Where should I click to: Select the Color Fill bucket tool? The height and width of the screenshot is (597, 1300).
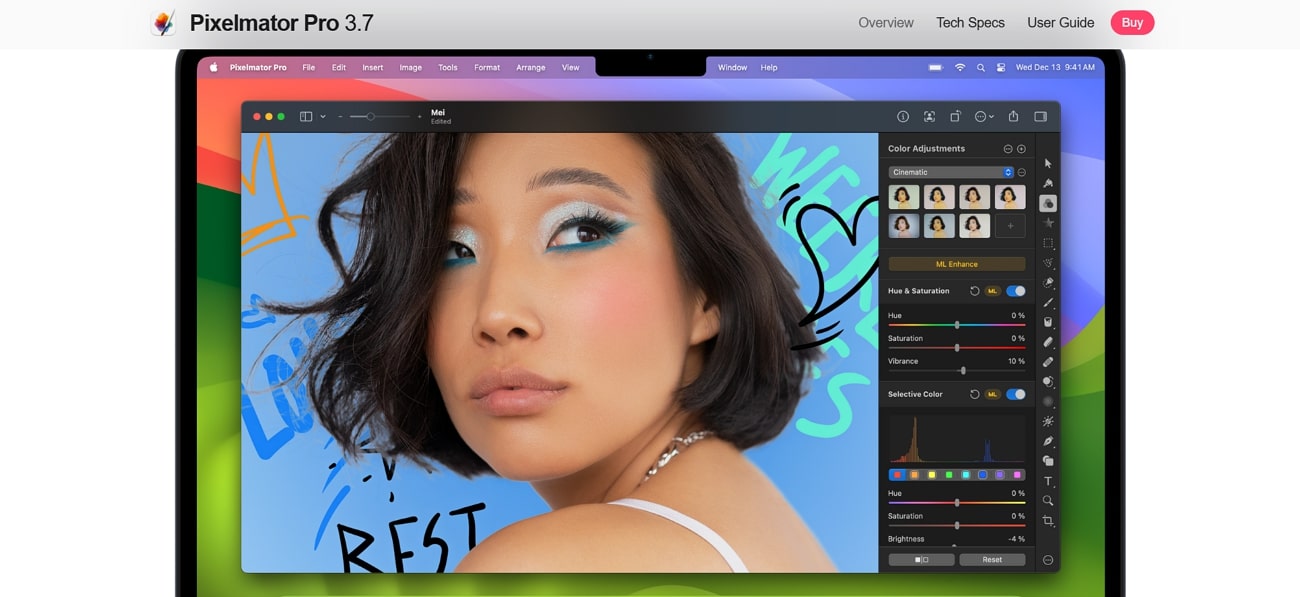tap(1048, 322)
